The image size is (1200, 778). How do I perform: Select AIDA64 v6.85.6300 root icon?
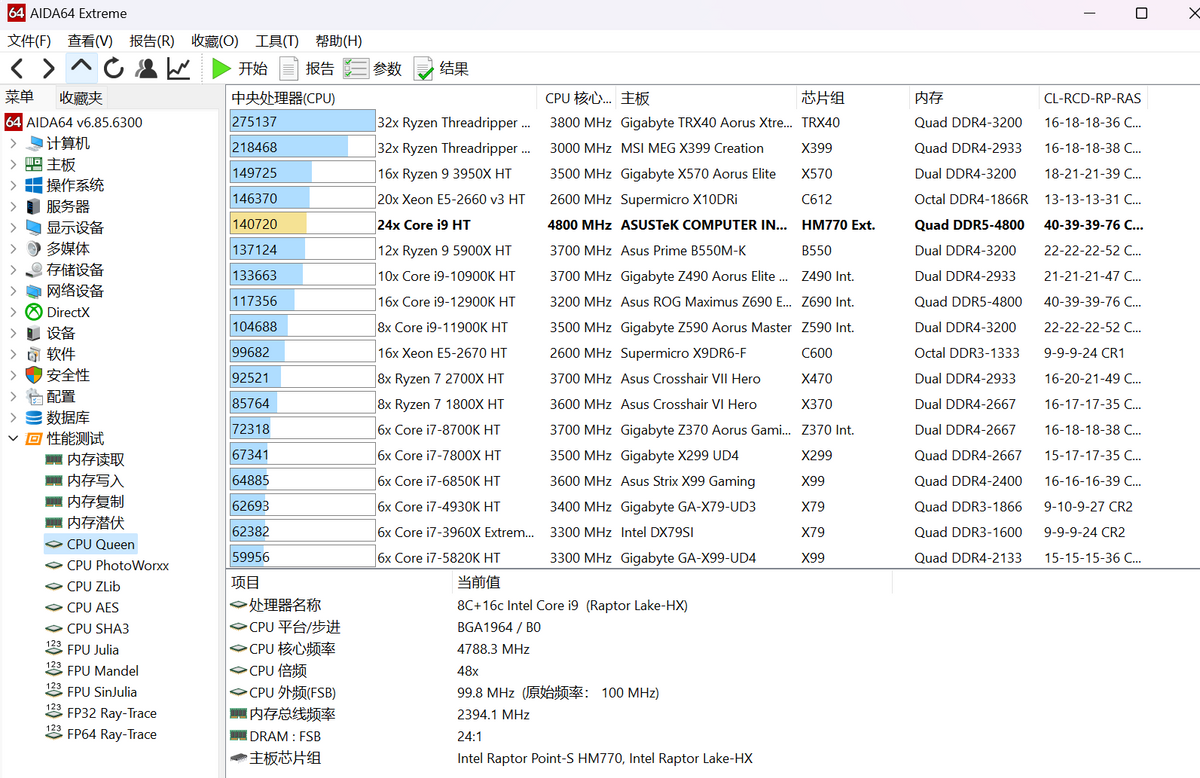[x=13, y=122]
